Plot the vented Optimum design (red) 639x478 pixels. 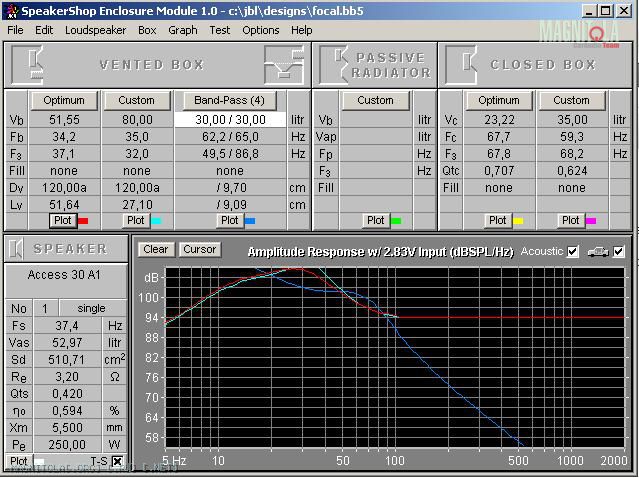point(62,220)
